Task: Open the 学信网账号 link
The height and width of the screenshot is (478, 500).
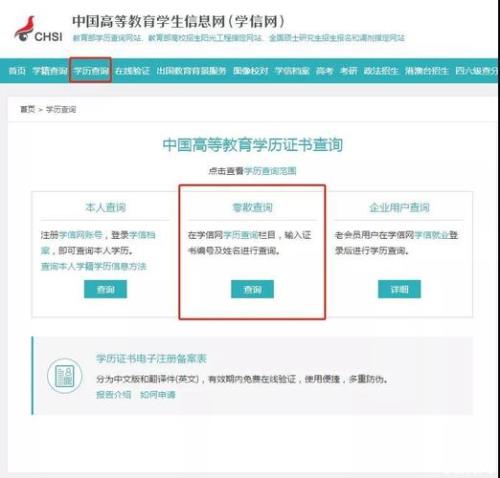Action: pos(81,235)
